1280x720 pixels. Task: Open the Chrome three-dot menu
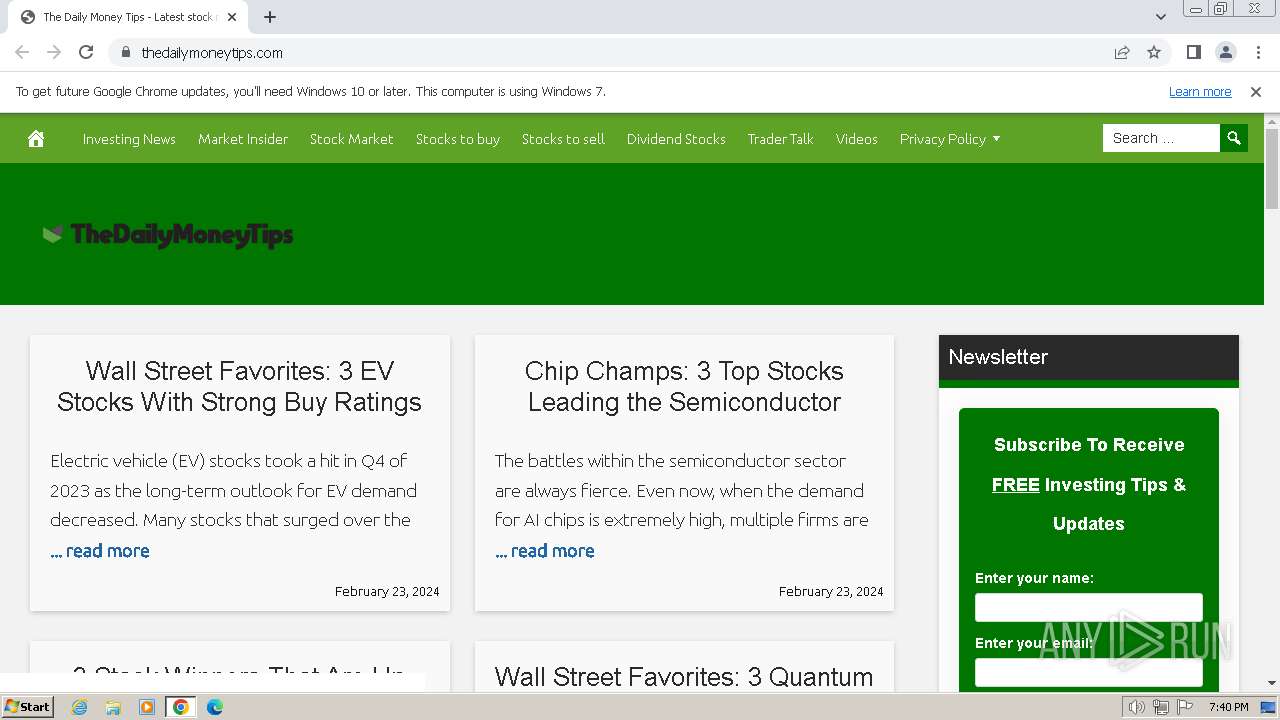click(x=1257, y=52)
